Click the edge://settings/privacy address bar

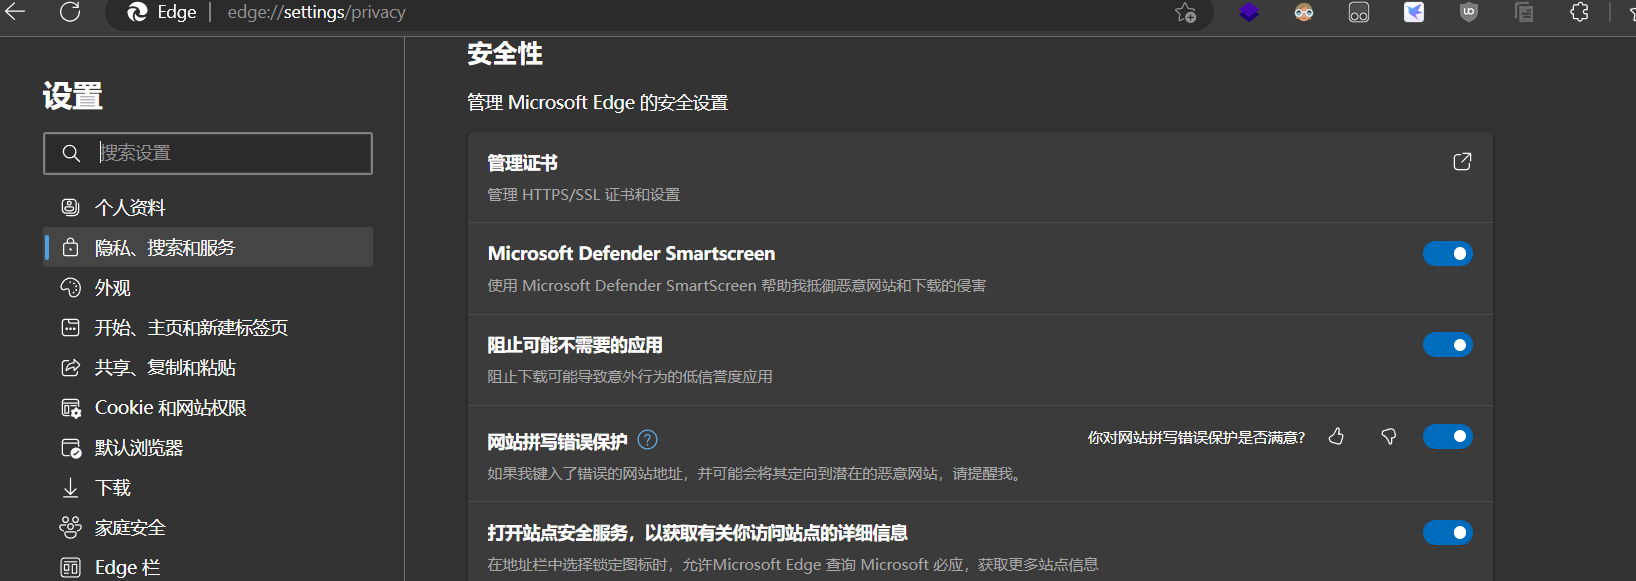660,12
